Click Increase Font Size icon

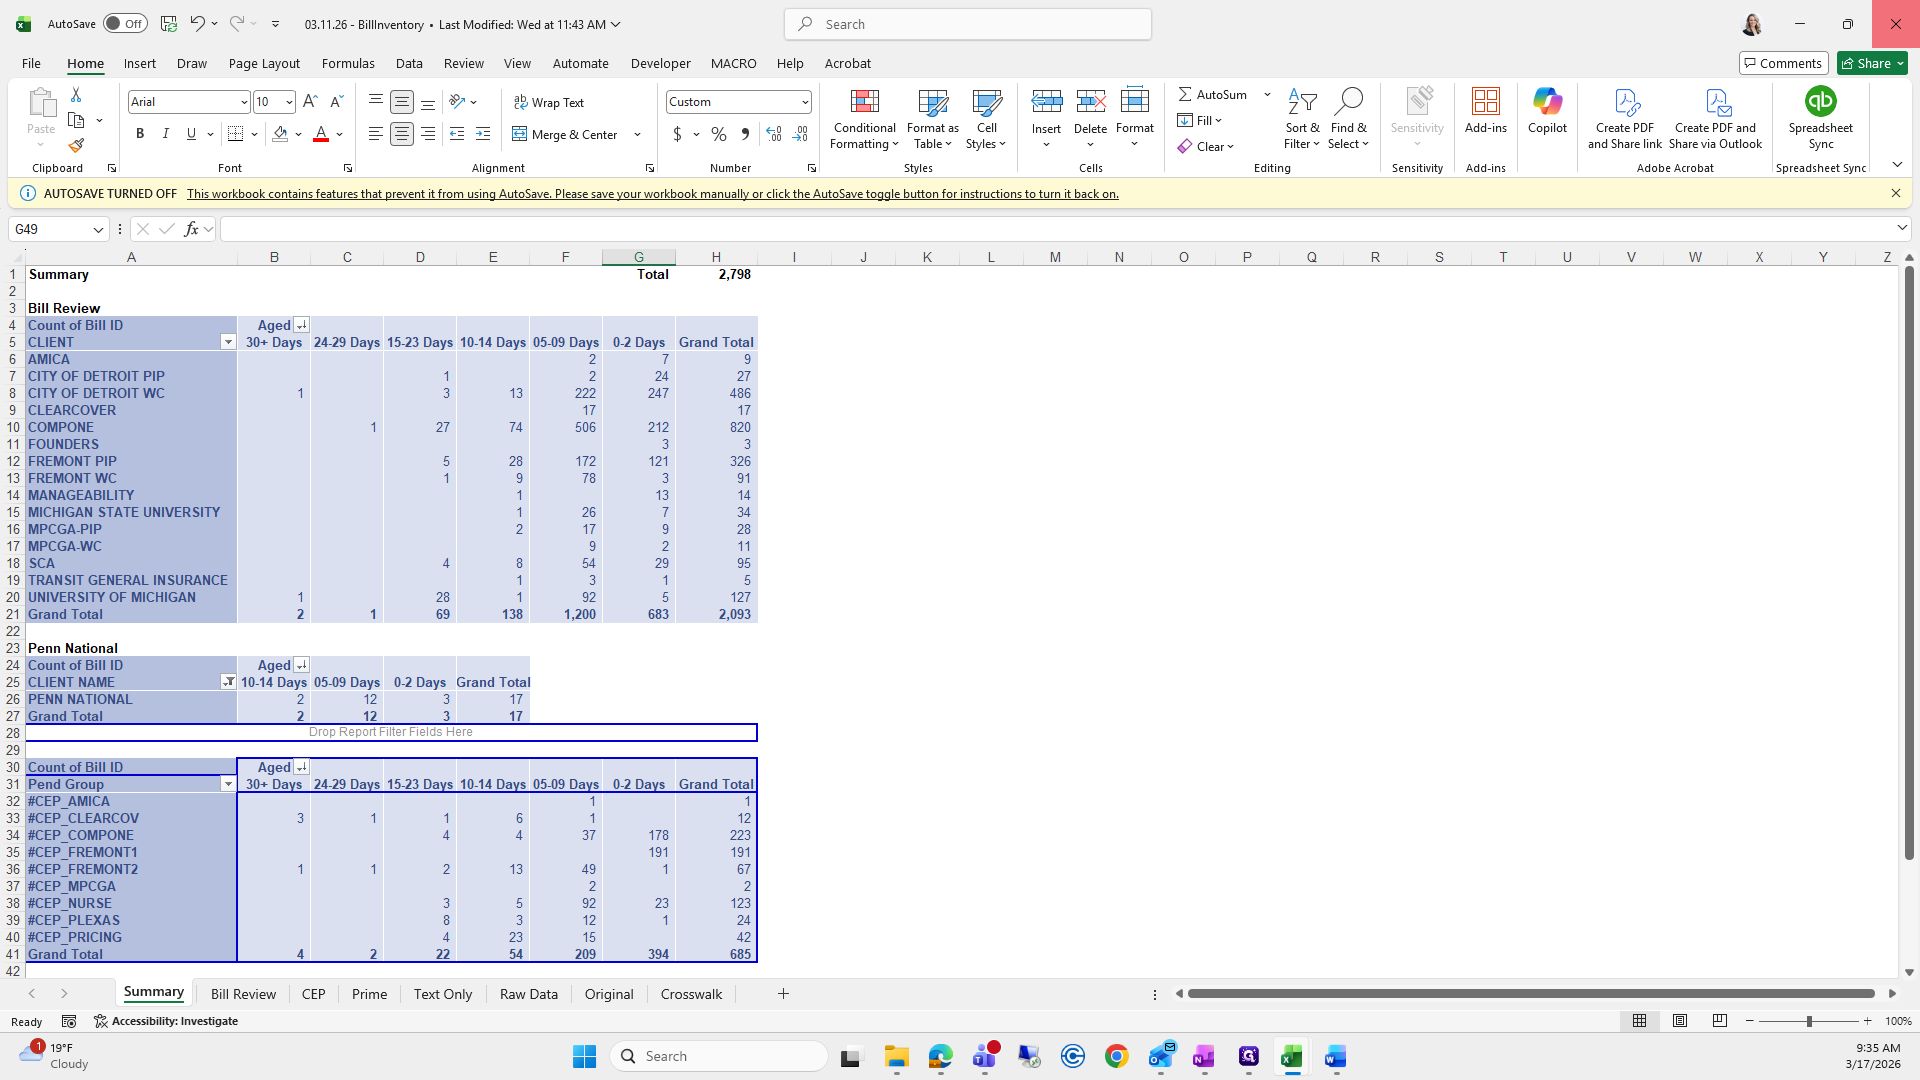(310, 102)
